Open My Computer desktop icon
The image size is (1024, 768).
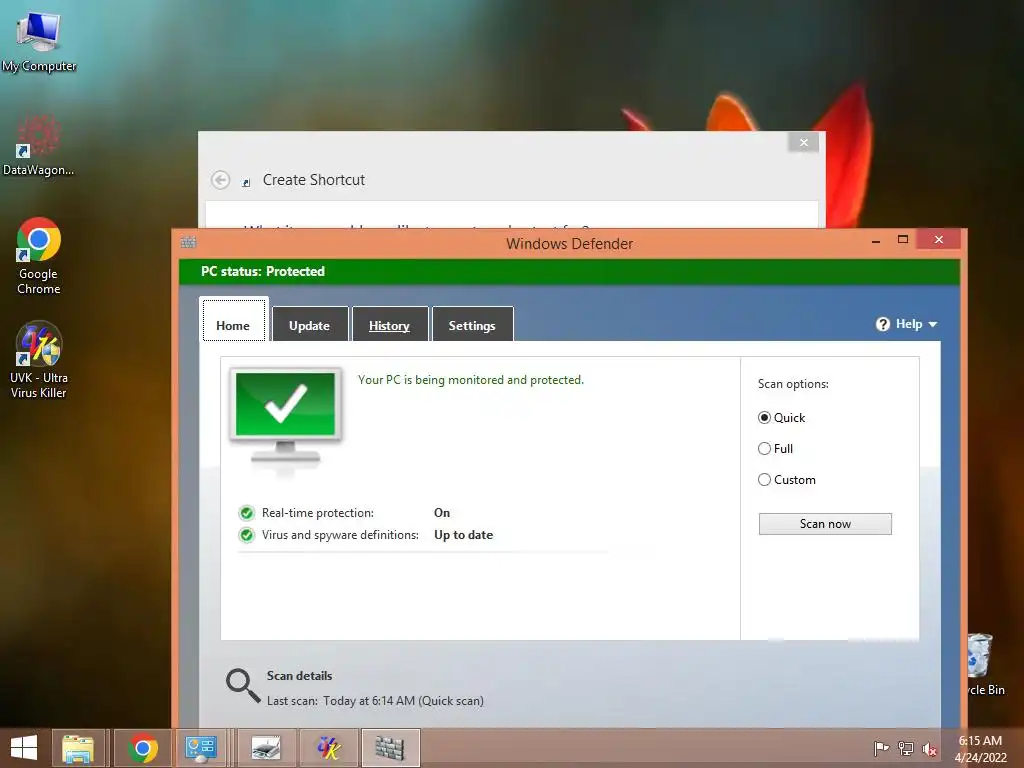pos(39,40)
